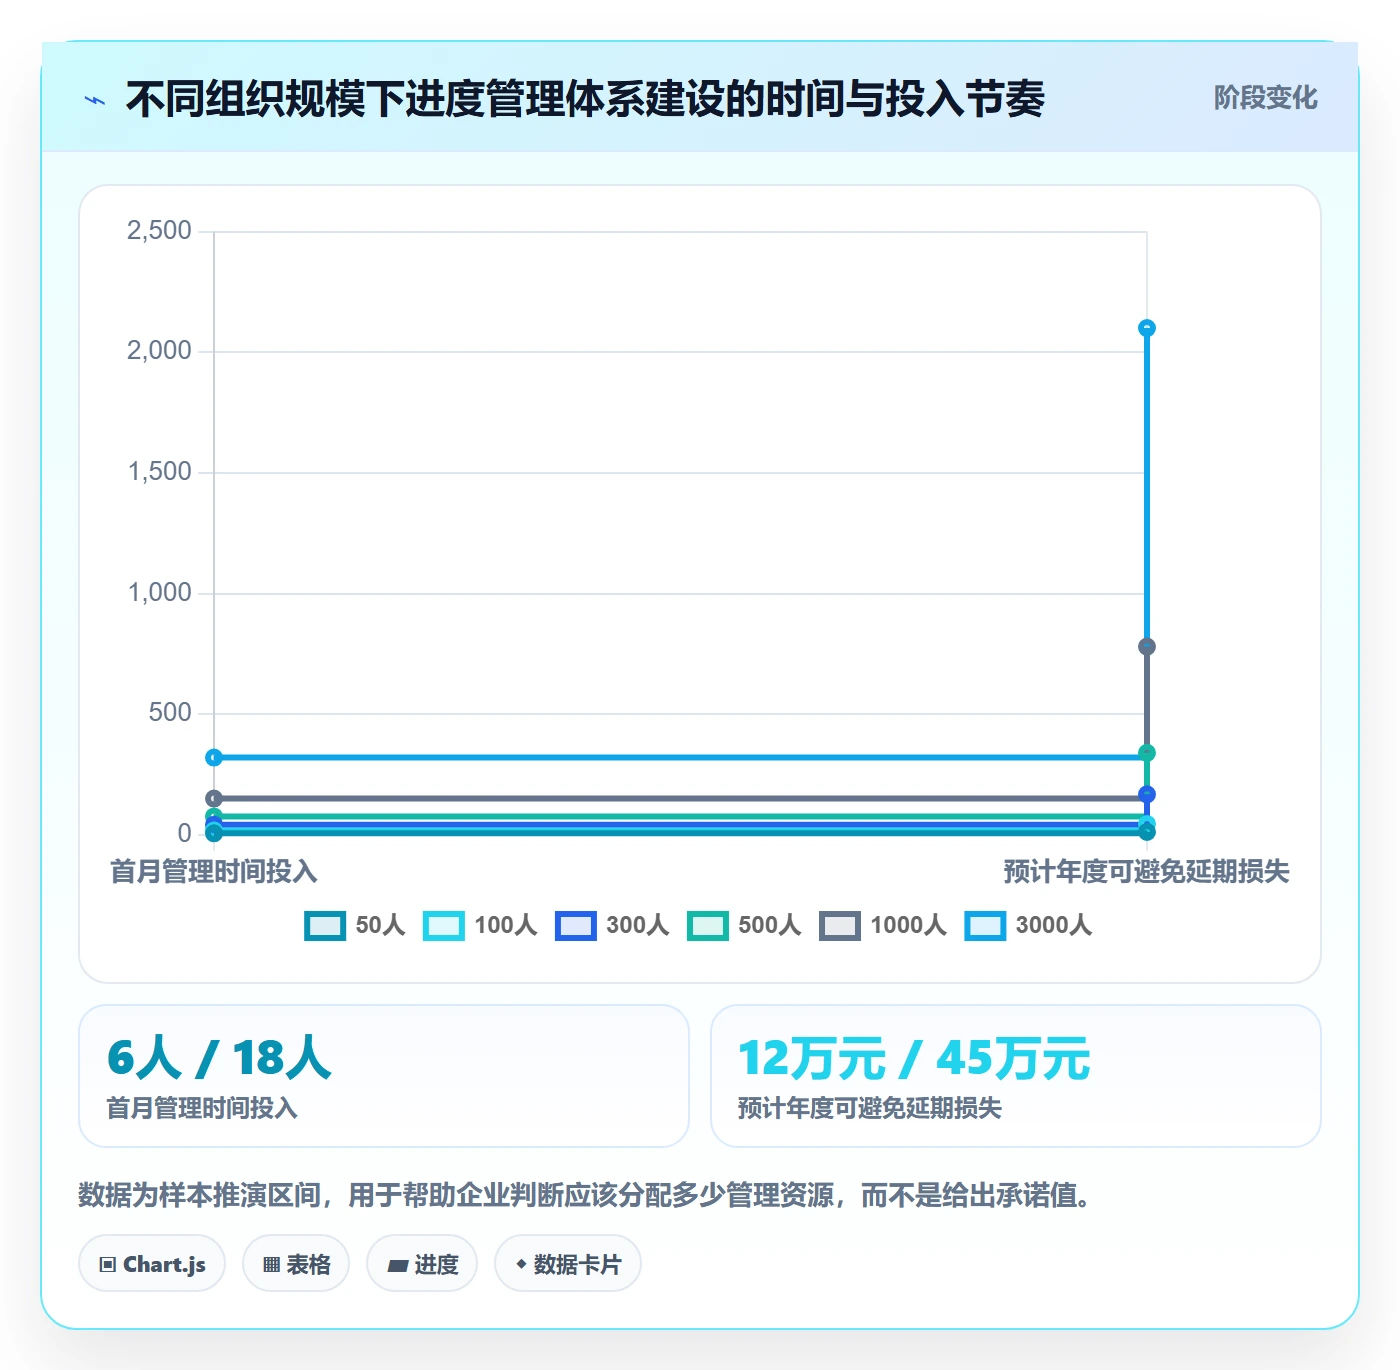Click the 预计年度可避免延期损失 axis label
This screenshot has width=1400, height=1370.
pyautogui.click(x=1147, y=872)
